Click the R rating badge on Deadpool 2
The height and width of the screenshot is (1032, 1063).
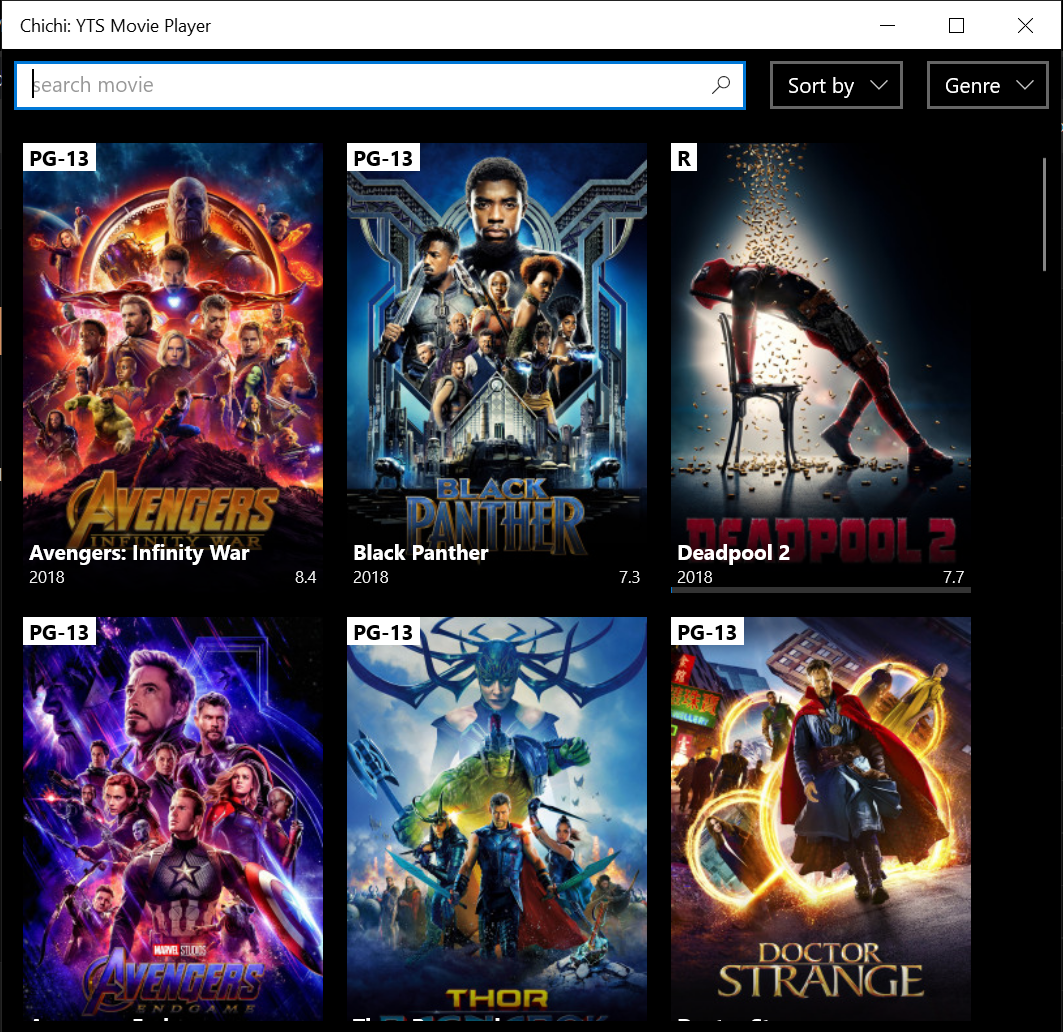tap(684, 157)
